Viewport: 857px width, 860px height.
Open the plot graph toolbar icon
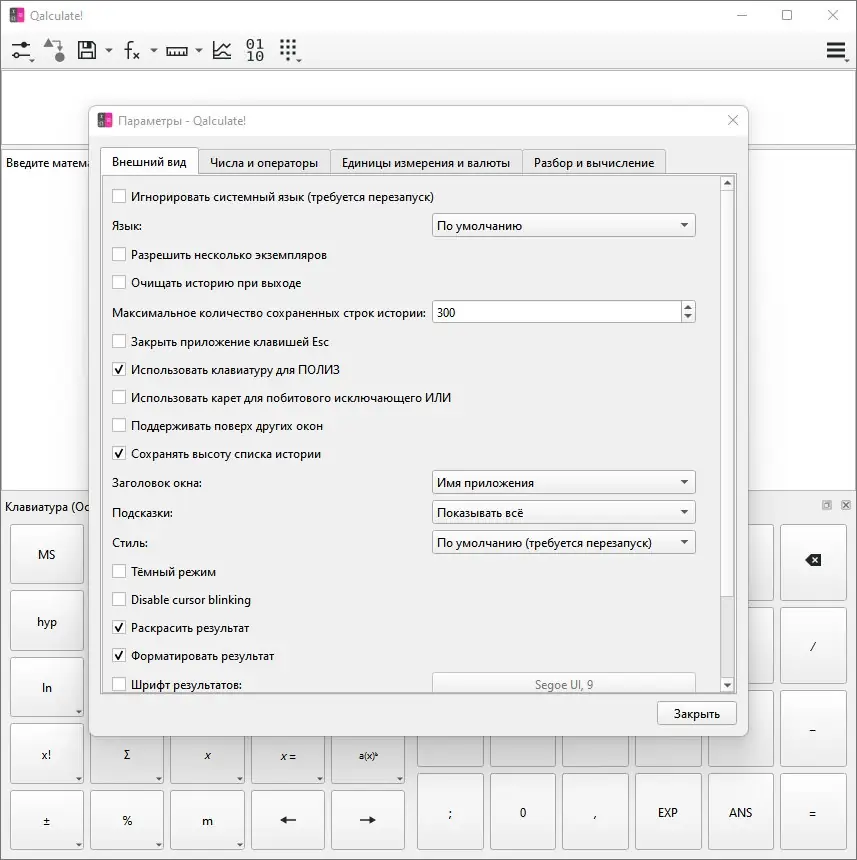coord(222,50)
